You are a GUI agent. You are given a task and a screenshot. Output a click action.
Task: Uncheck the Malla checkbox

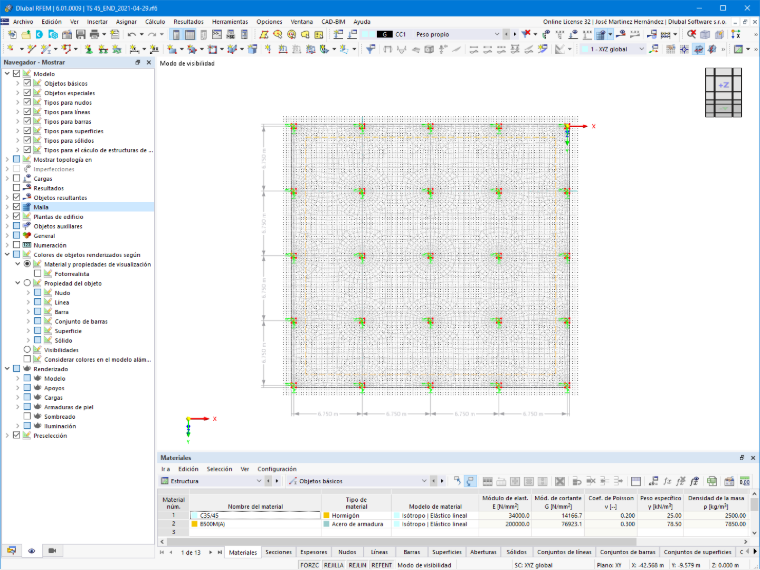point(16,207)
